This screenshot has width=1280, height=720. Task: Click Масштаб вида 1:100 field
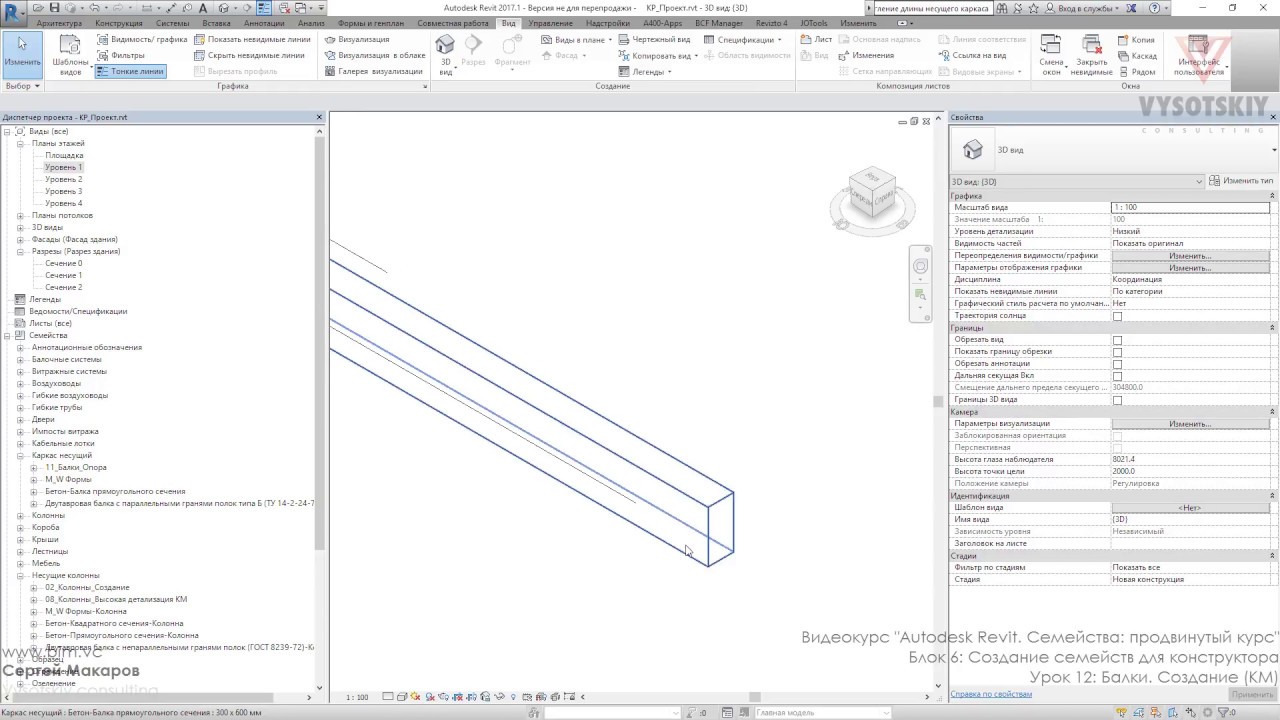[1190, 207]
